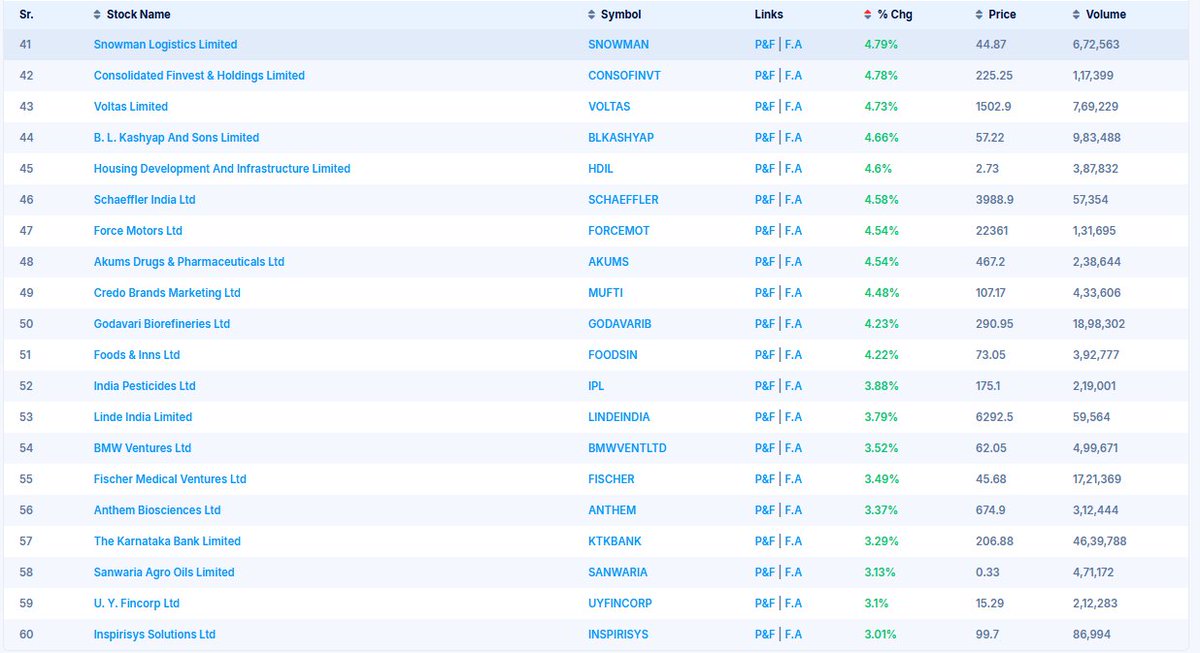This screenshot has height=653, width=1200.
Task: Click the FISCHER symbol link
Action: (x=611, y=478)
